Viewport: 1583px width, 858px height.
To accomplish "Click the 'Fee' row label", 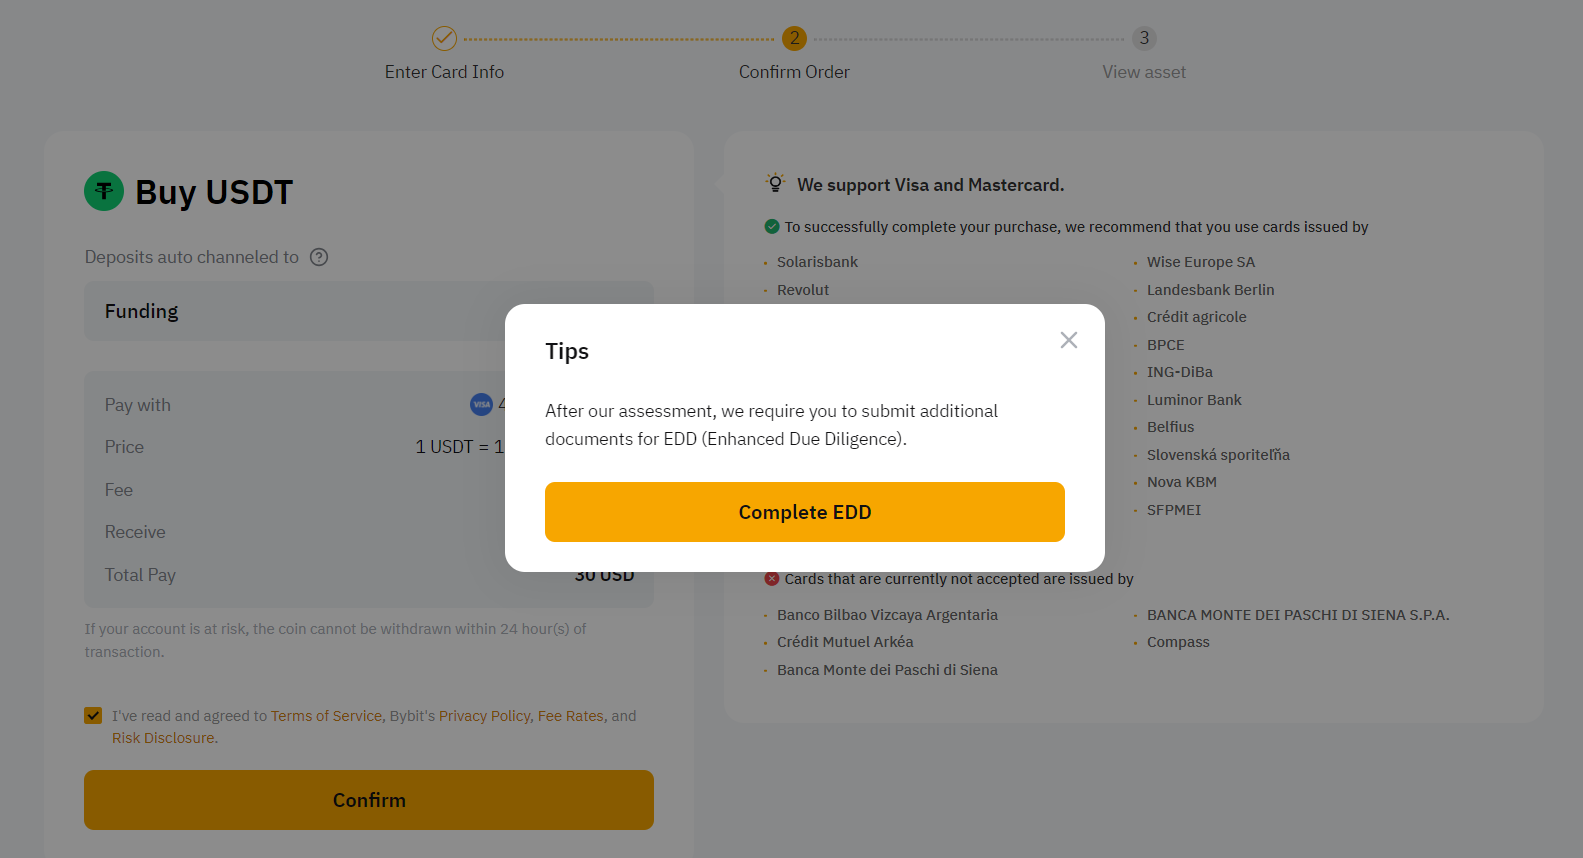I will coord(119,490).
